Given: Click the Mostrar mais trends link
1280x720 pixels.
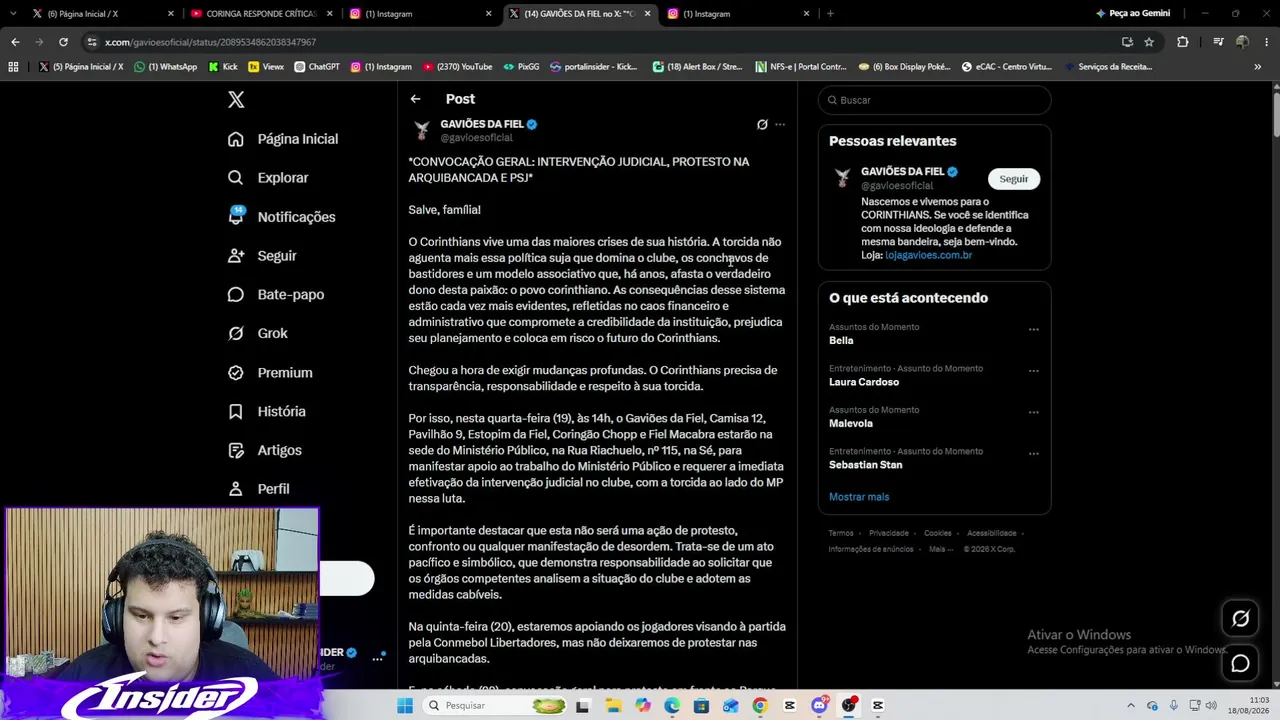Looking at the screenshot, I should pyautogui.click(x=859, y=497).
